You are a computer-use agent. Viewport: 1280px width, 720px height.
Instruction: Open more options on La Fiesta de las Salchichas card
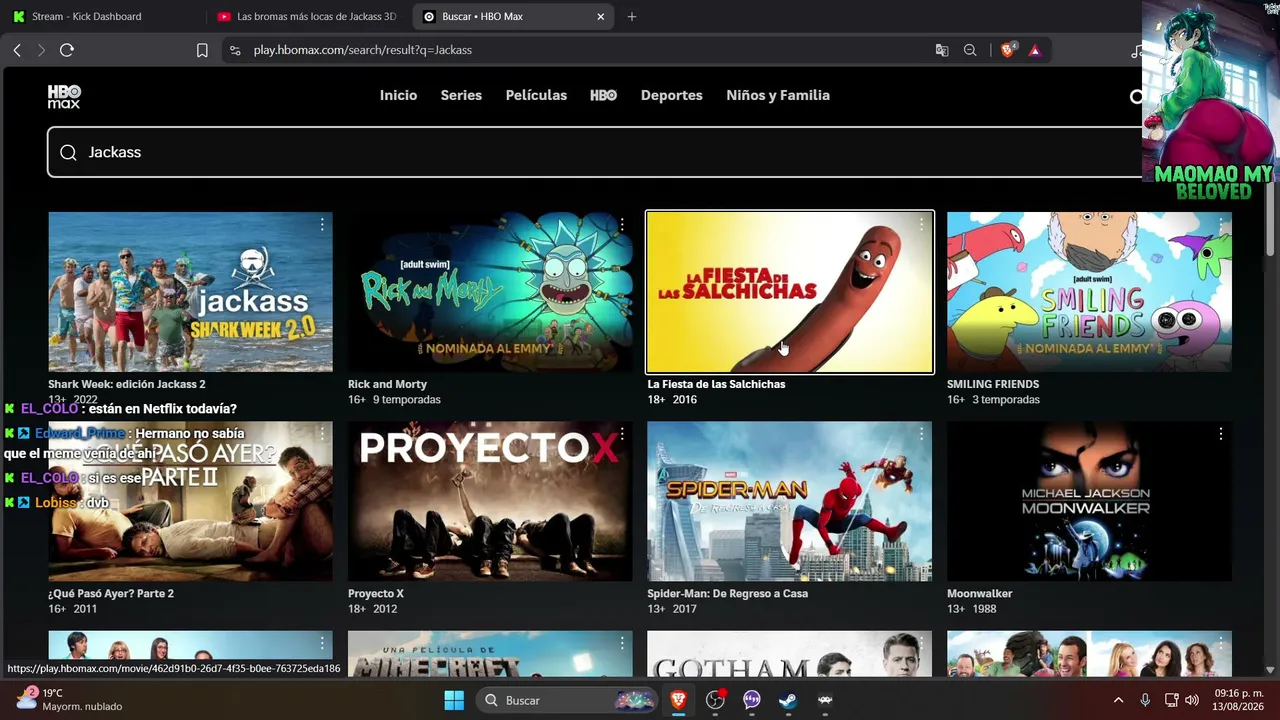coord(921,225)
